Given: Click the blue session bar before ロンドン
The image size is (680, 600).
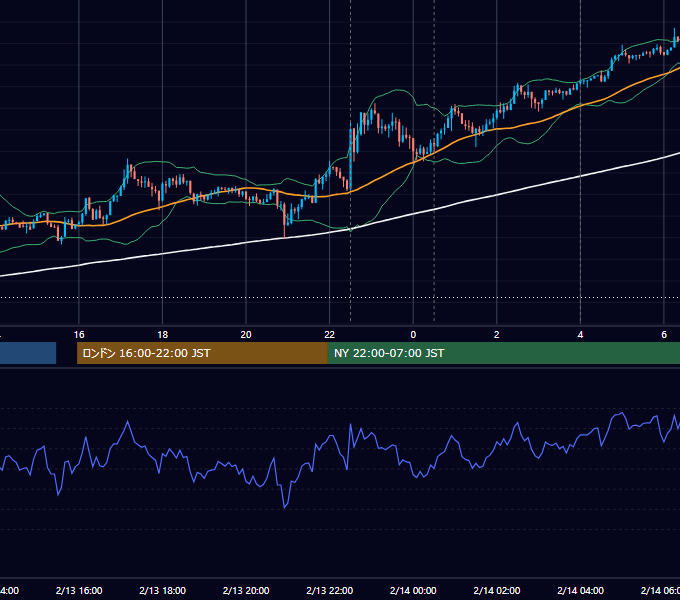Looking at the screenshot, I should coord(28,353).
